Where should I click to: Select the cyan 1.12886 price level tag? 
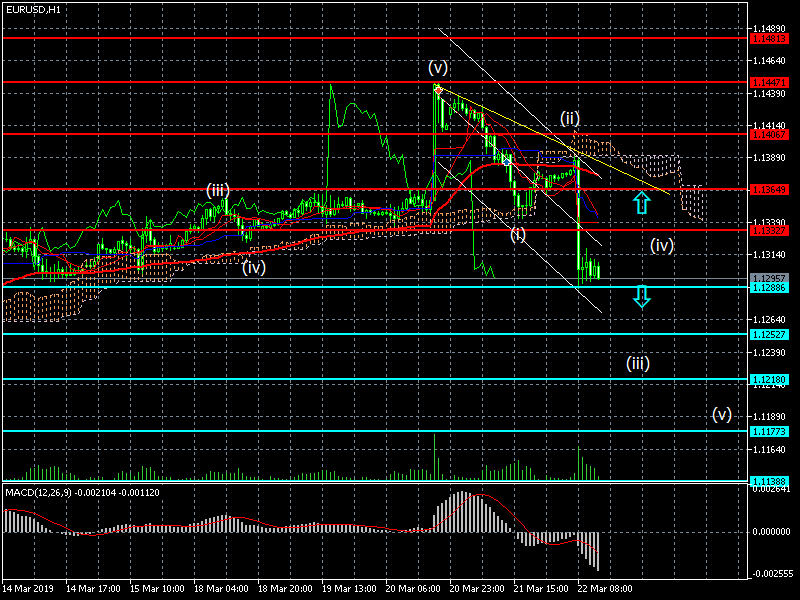pyautogui.click(x=769, y=288)
